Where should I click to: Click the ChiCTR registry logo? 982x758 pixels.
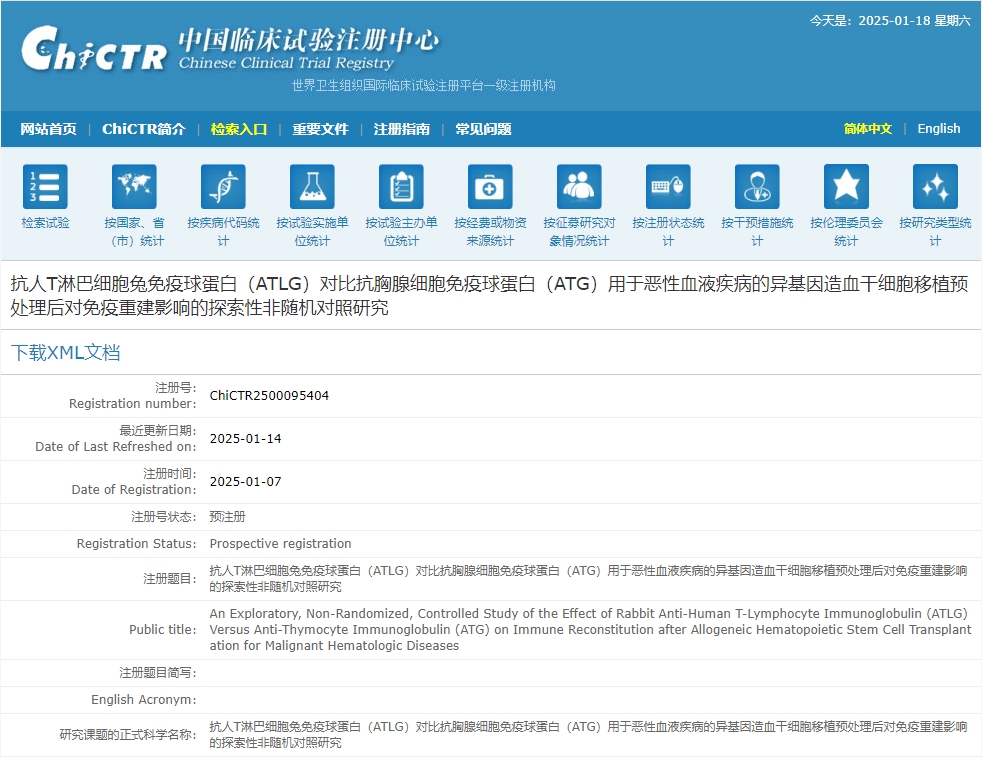coord(95,50)
